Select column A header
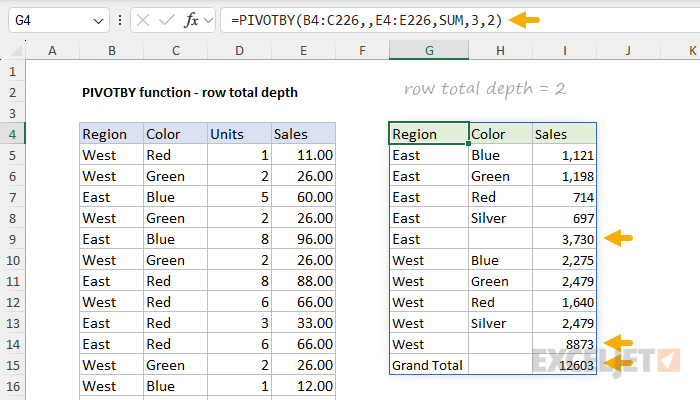Viewport: 700px width, 400px height. [52, 50]
